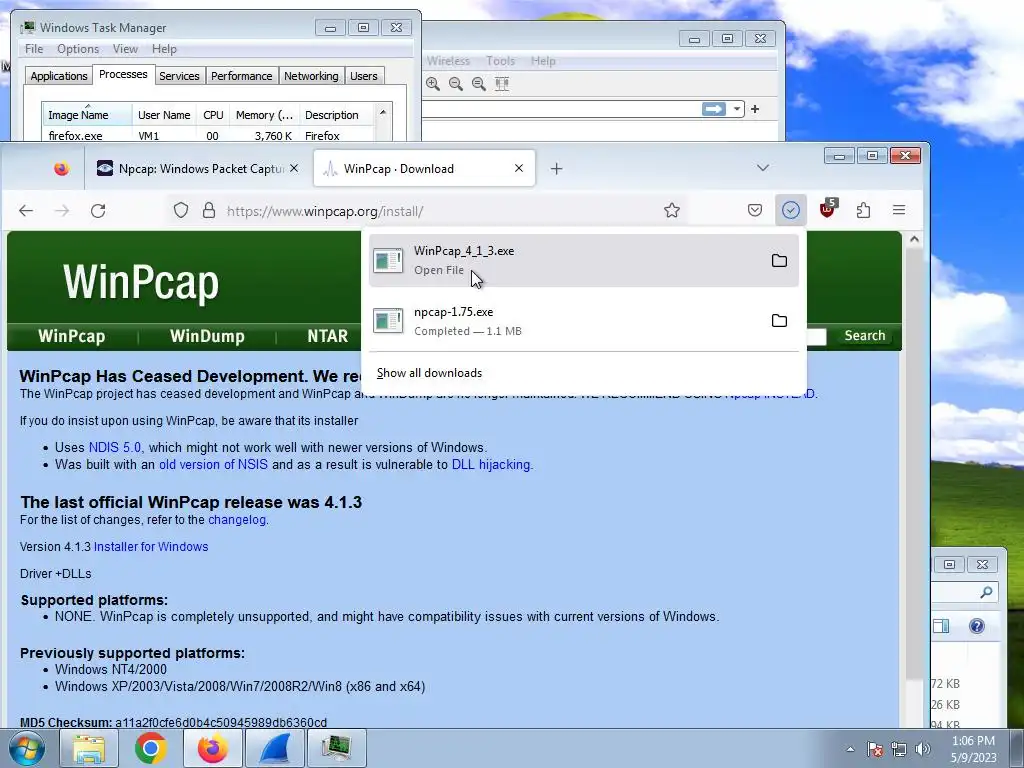Open Task Manager View menu
Screen dimensions: 1024x768
[125, 49]
